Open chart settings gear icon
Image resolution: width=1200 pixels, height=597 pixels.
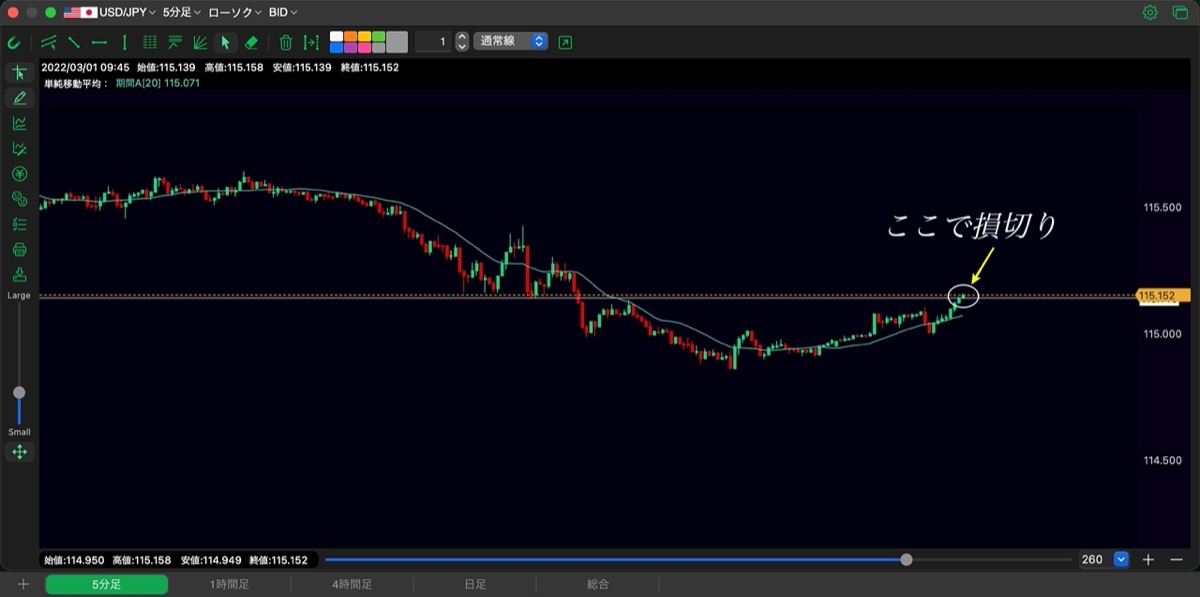pos(1150,13)
